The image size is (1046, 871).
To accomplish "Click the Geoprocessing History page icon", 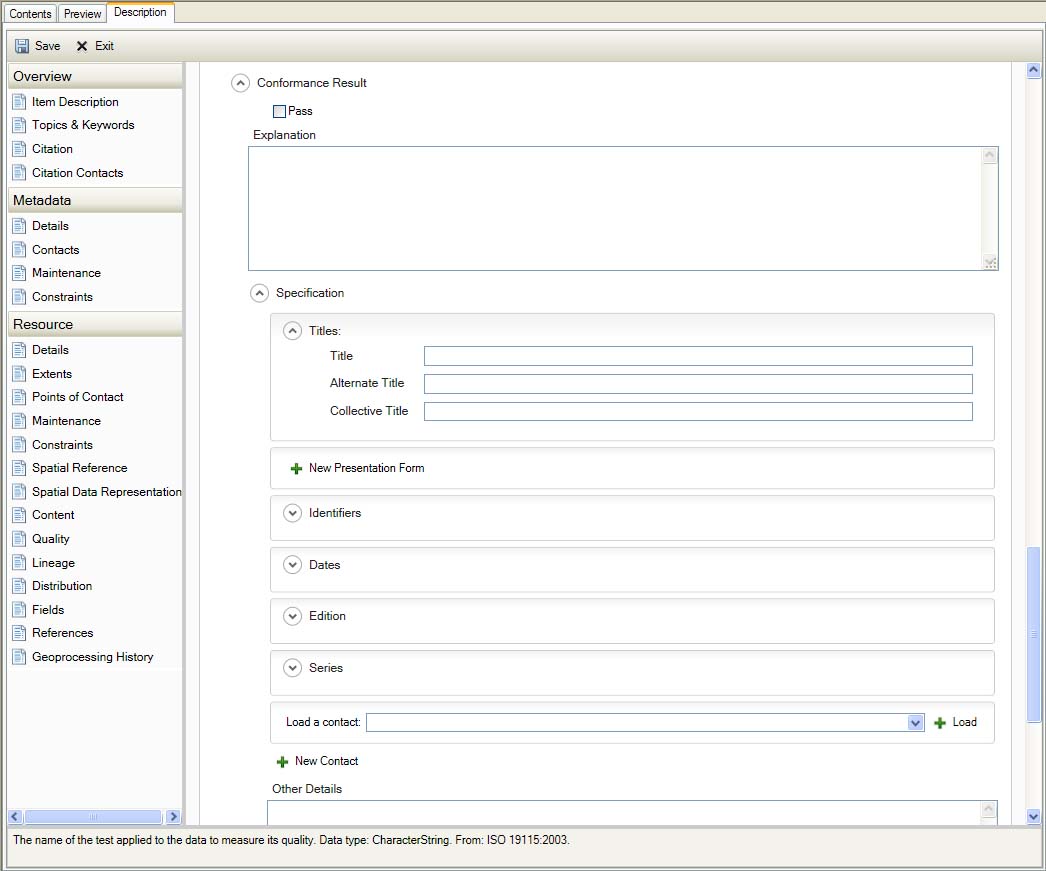I will [19, 657].
